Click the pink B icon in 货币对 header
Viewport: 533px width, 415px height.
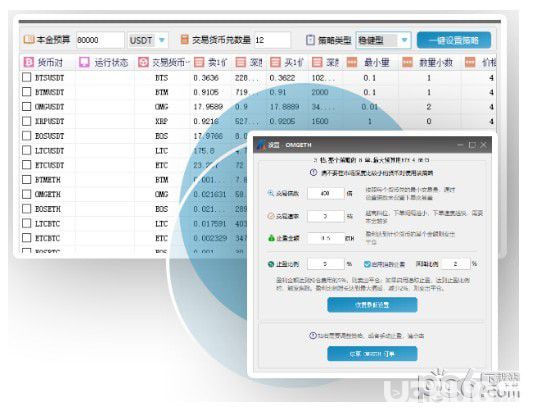click(x=29, y=63)
